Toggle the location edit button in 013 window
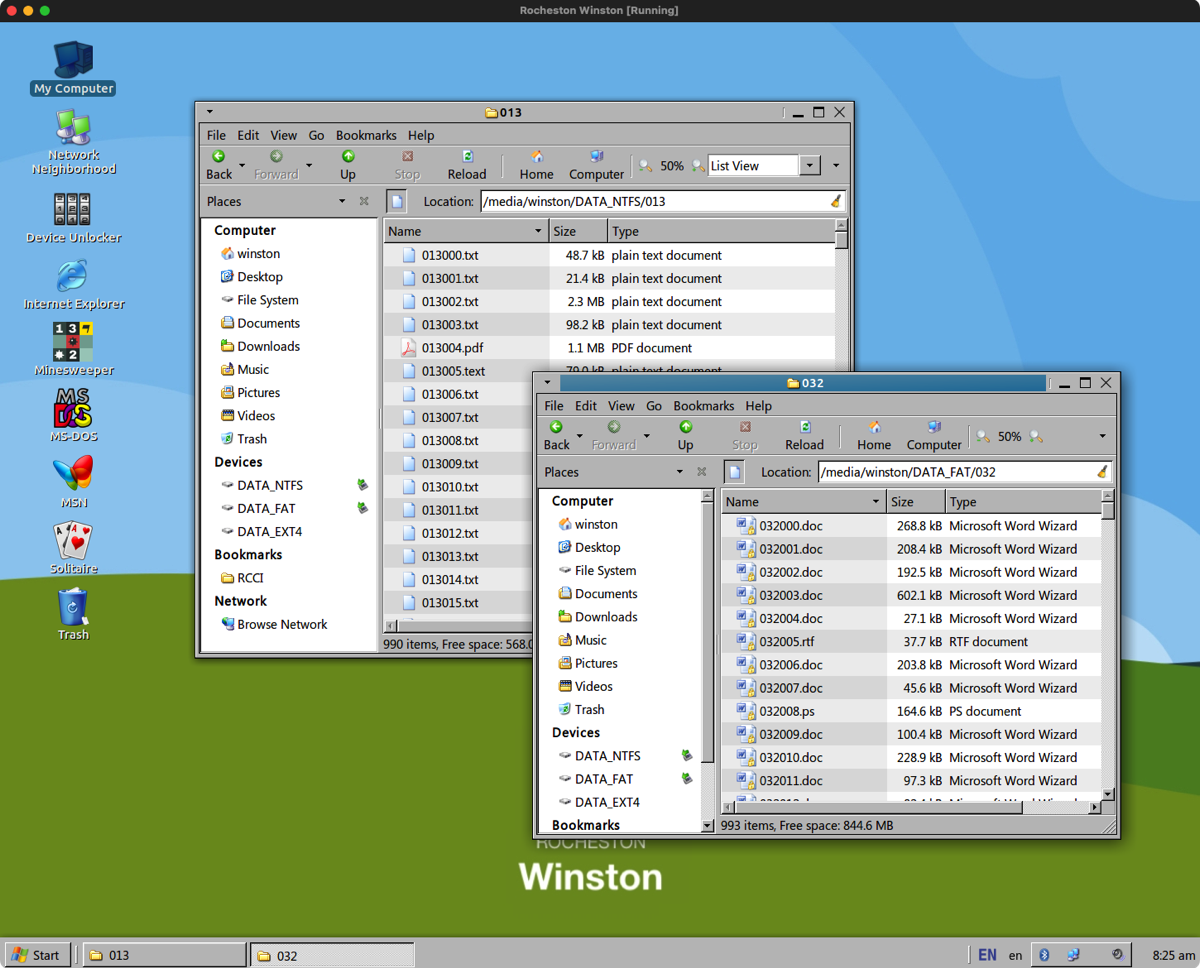The width and height of the screenshot is (1200, 968). tap(397, 202)
